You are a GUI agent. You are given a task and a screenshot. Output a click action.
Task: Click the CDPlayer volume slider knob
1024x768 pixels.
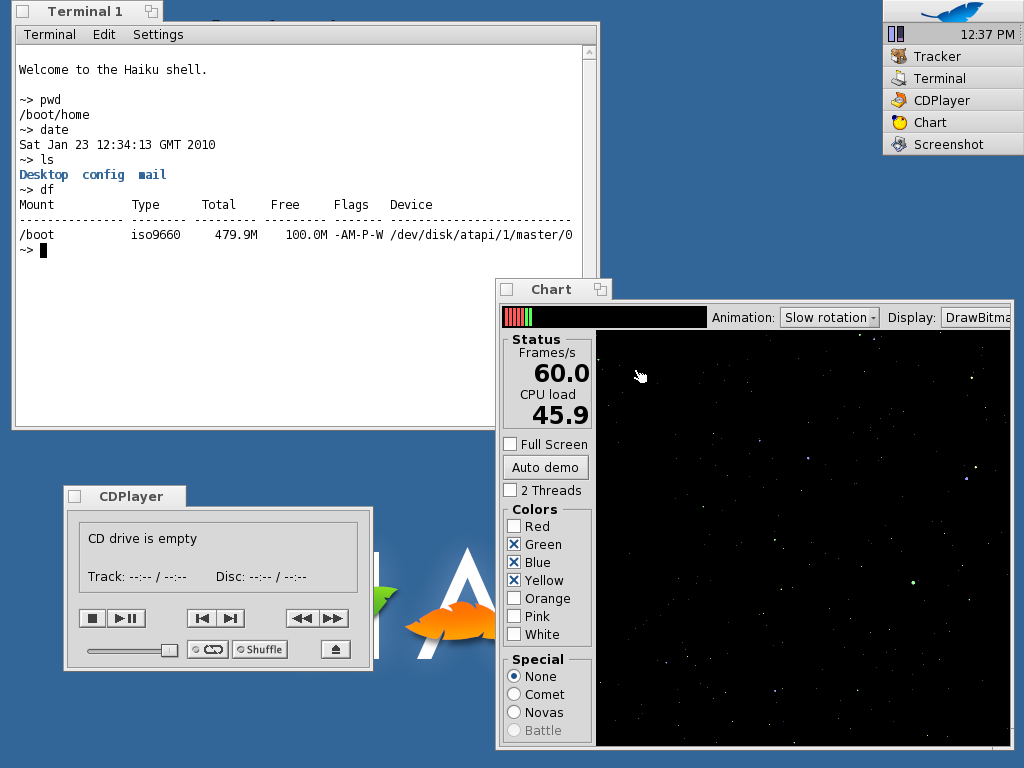(169, 650)
